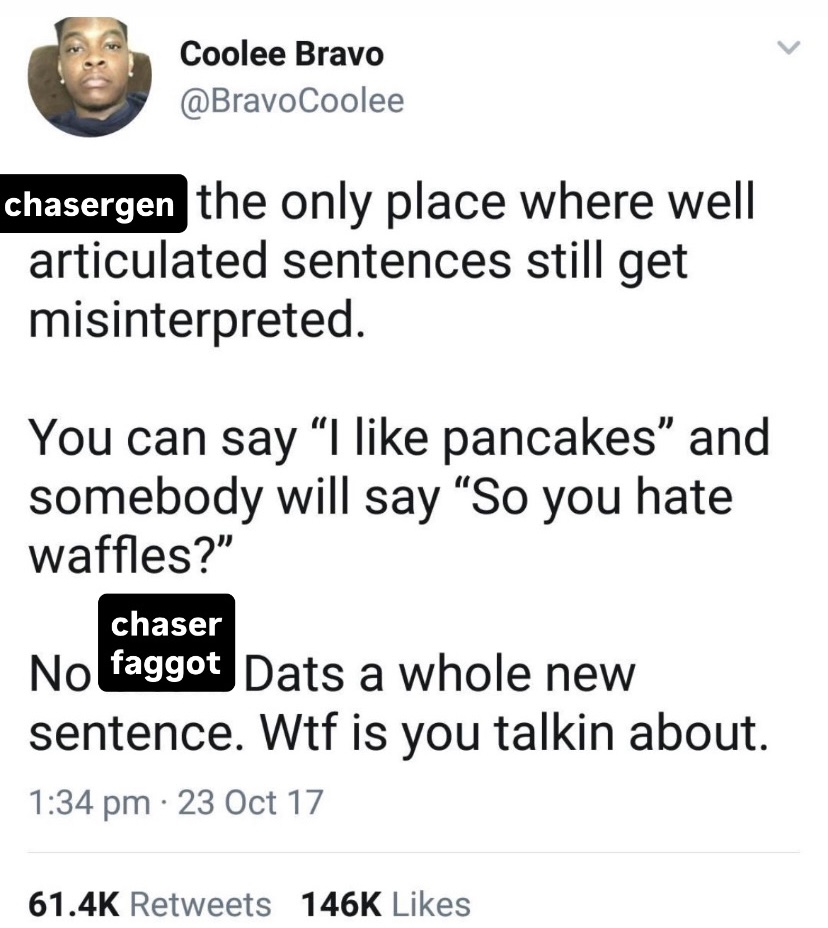This screenshot has width=828, height=928.
Task: Select the word waffles in the tweet
Action: (115, 555)
